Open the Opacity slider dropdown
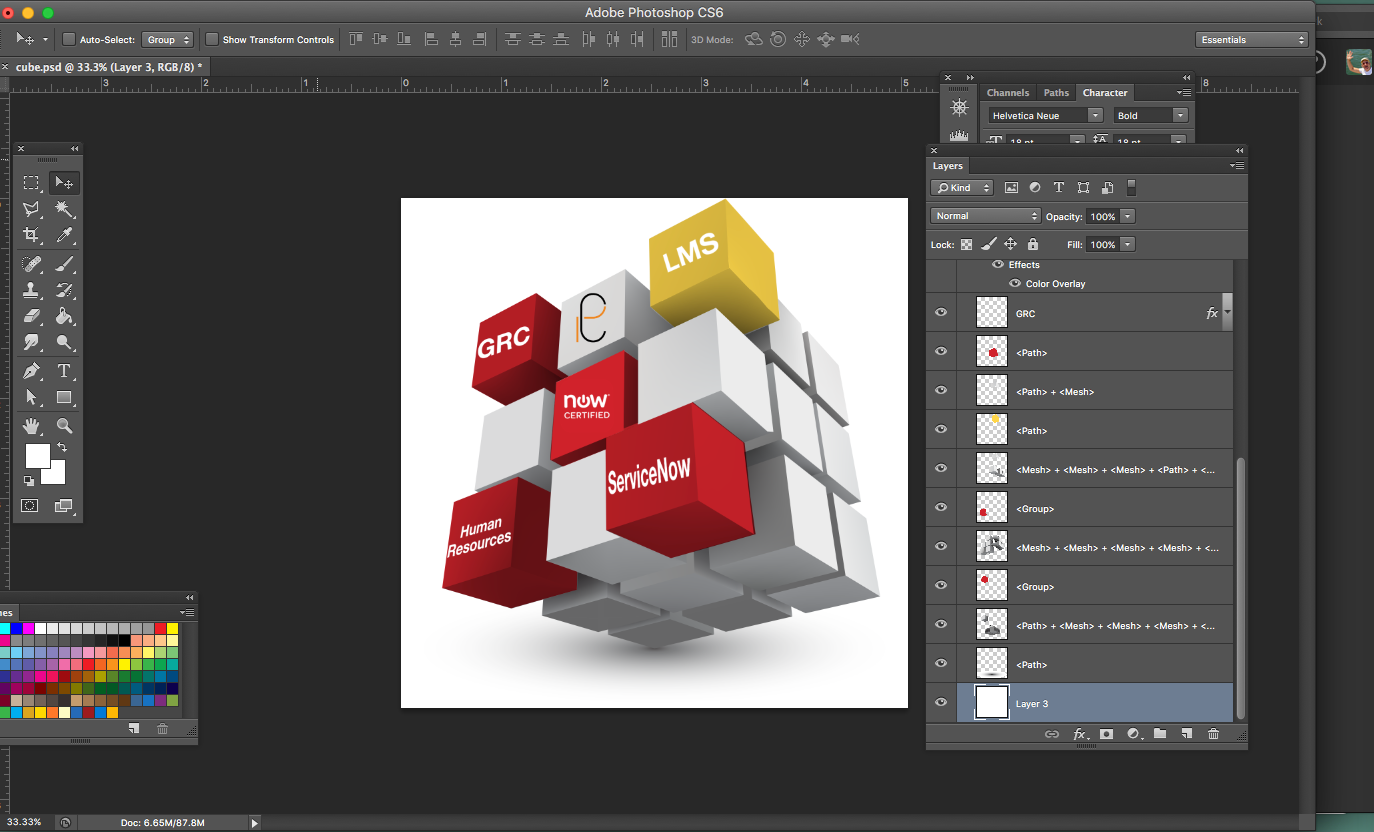1374x832 pixels. [1128, 216]
